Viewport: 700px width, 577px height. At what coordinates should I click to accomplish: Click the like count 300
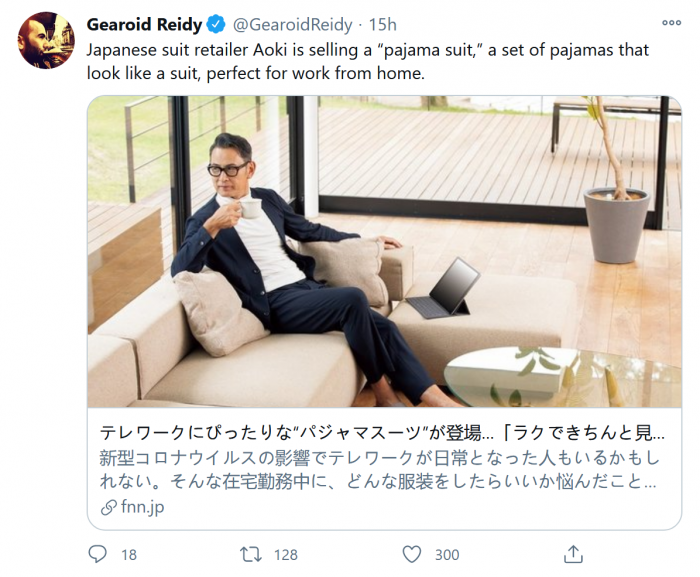(447, 555)
